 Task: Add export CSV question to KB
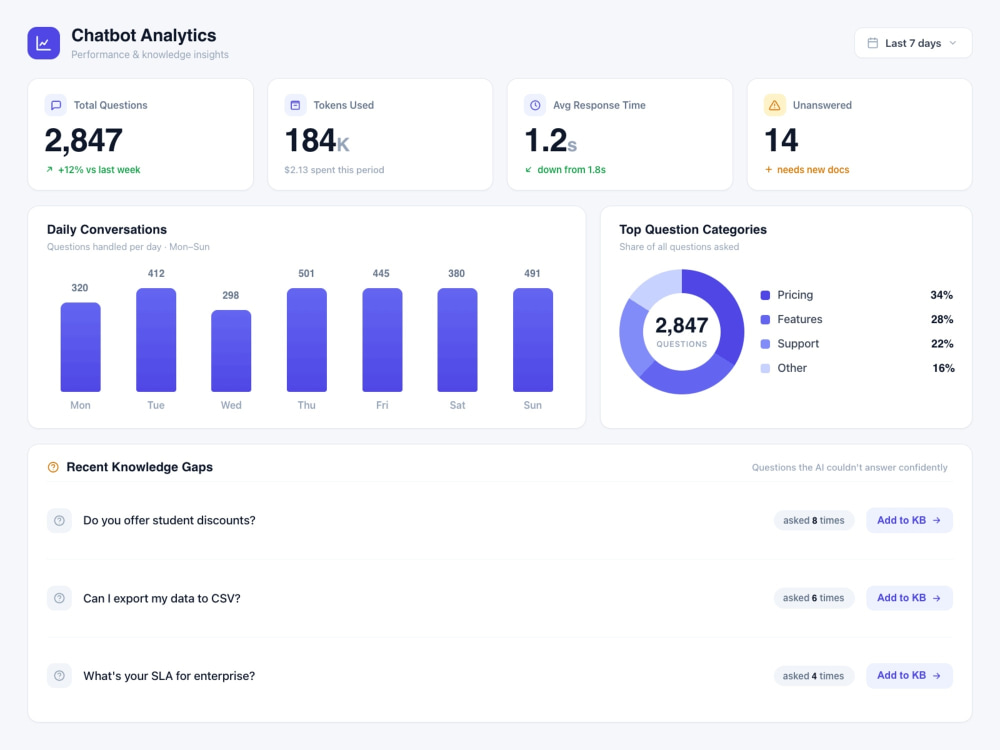click(x=909, y=598)
